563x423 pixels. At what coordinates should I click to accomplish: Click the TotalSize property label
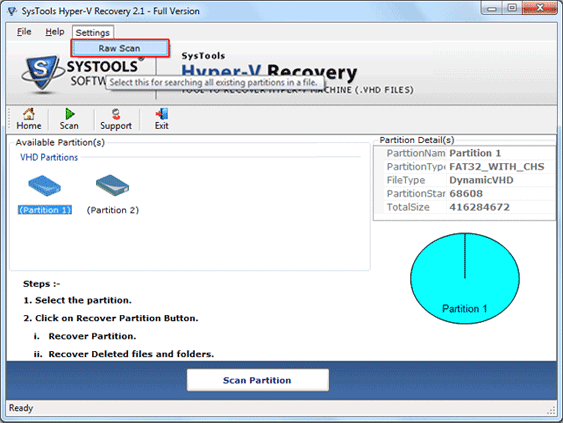(408, 207)
